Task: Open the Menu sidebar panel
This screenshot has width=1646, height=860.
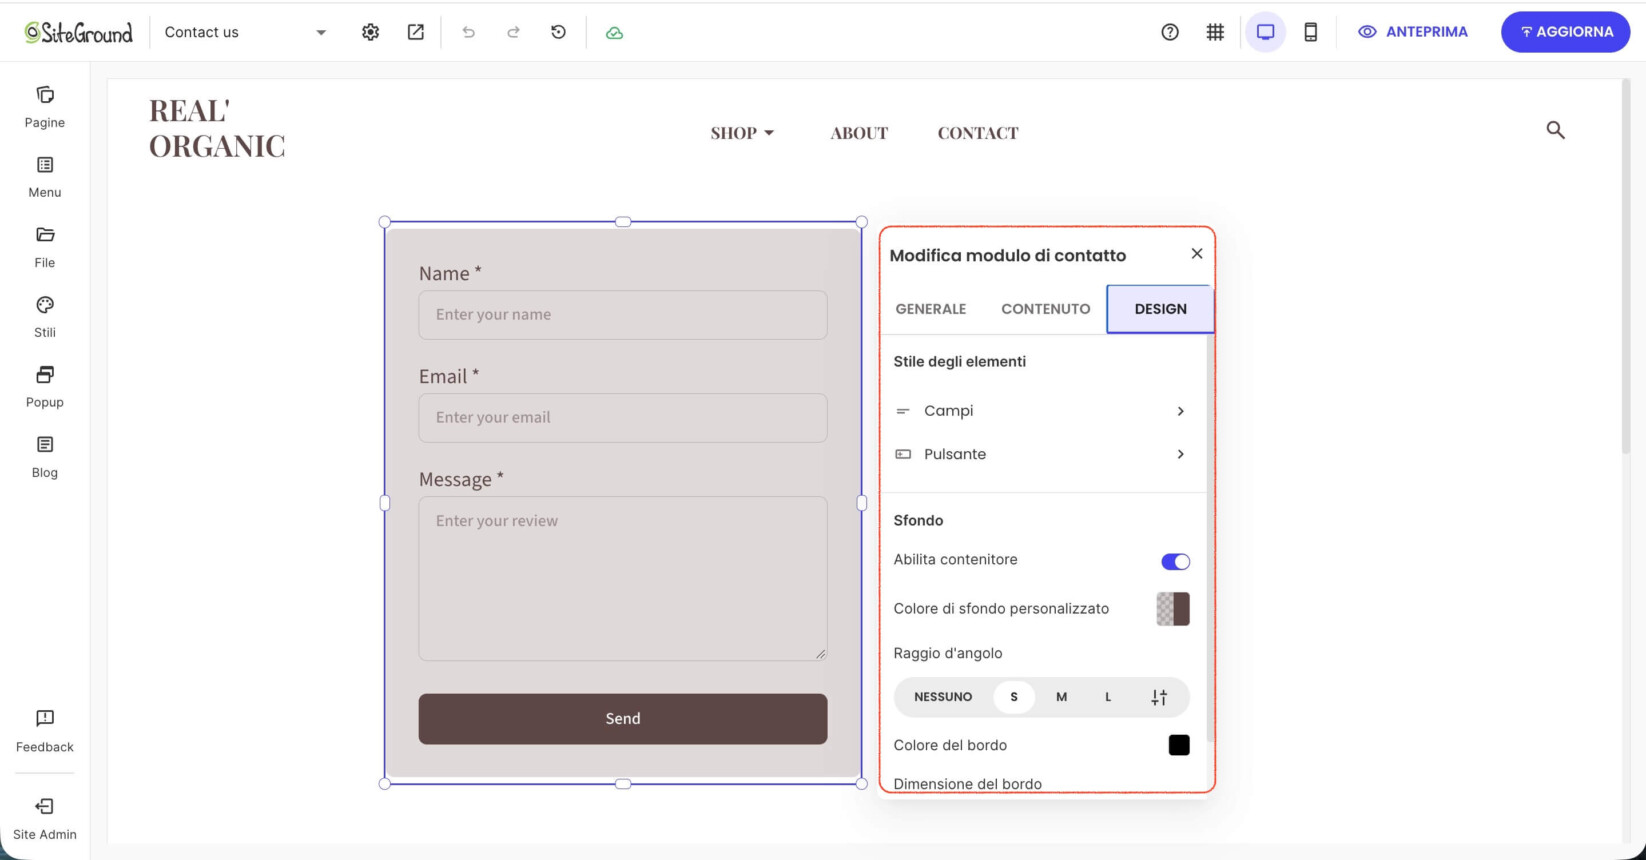Action: coord(45,177)
